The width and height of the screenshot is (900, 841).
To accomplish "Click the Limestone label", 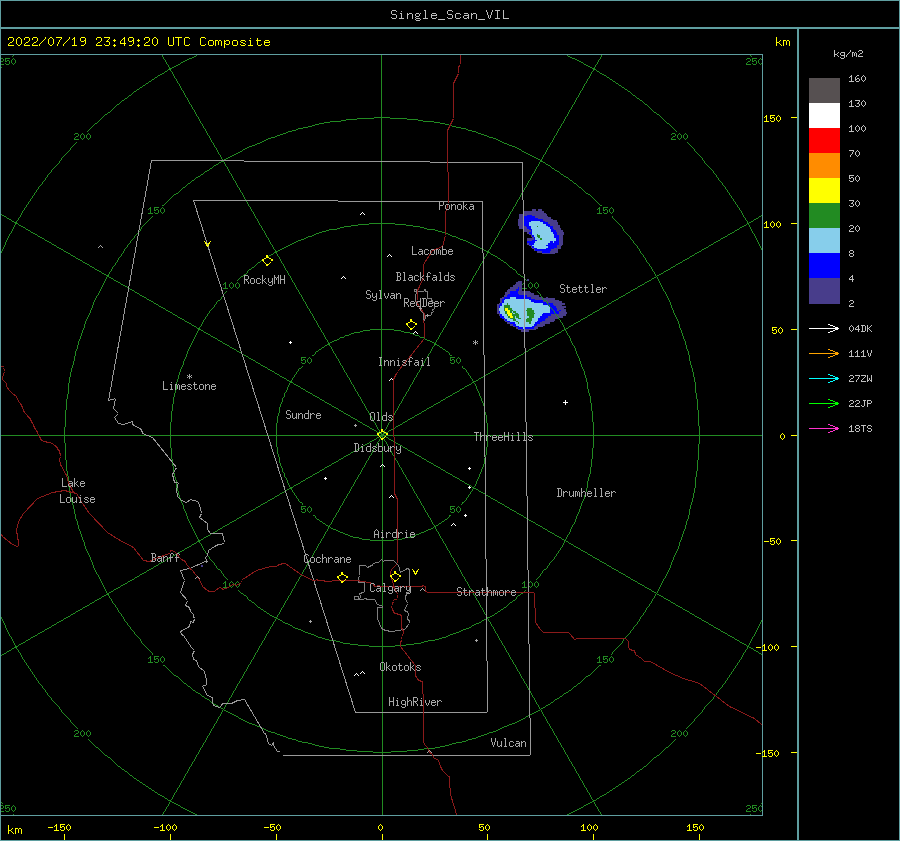I will (x=189, y=386).
